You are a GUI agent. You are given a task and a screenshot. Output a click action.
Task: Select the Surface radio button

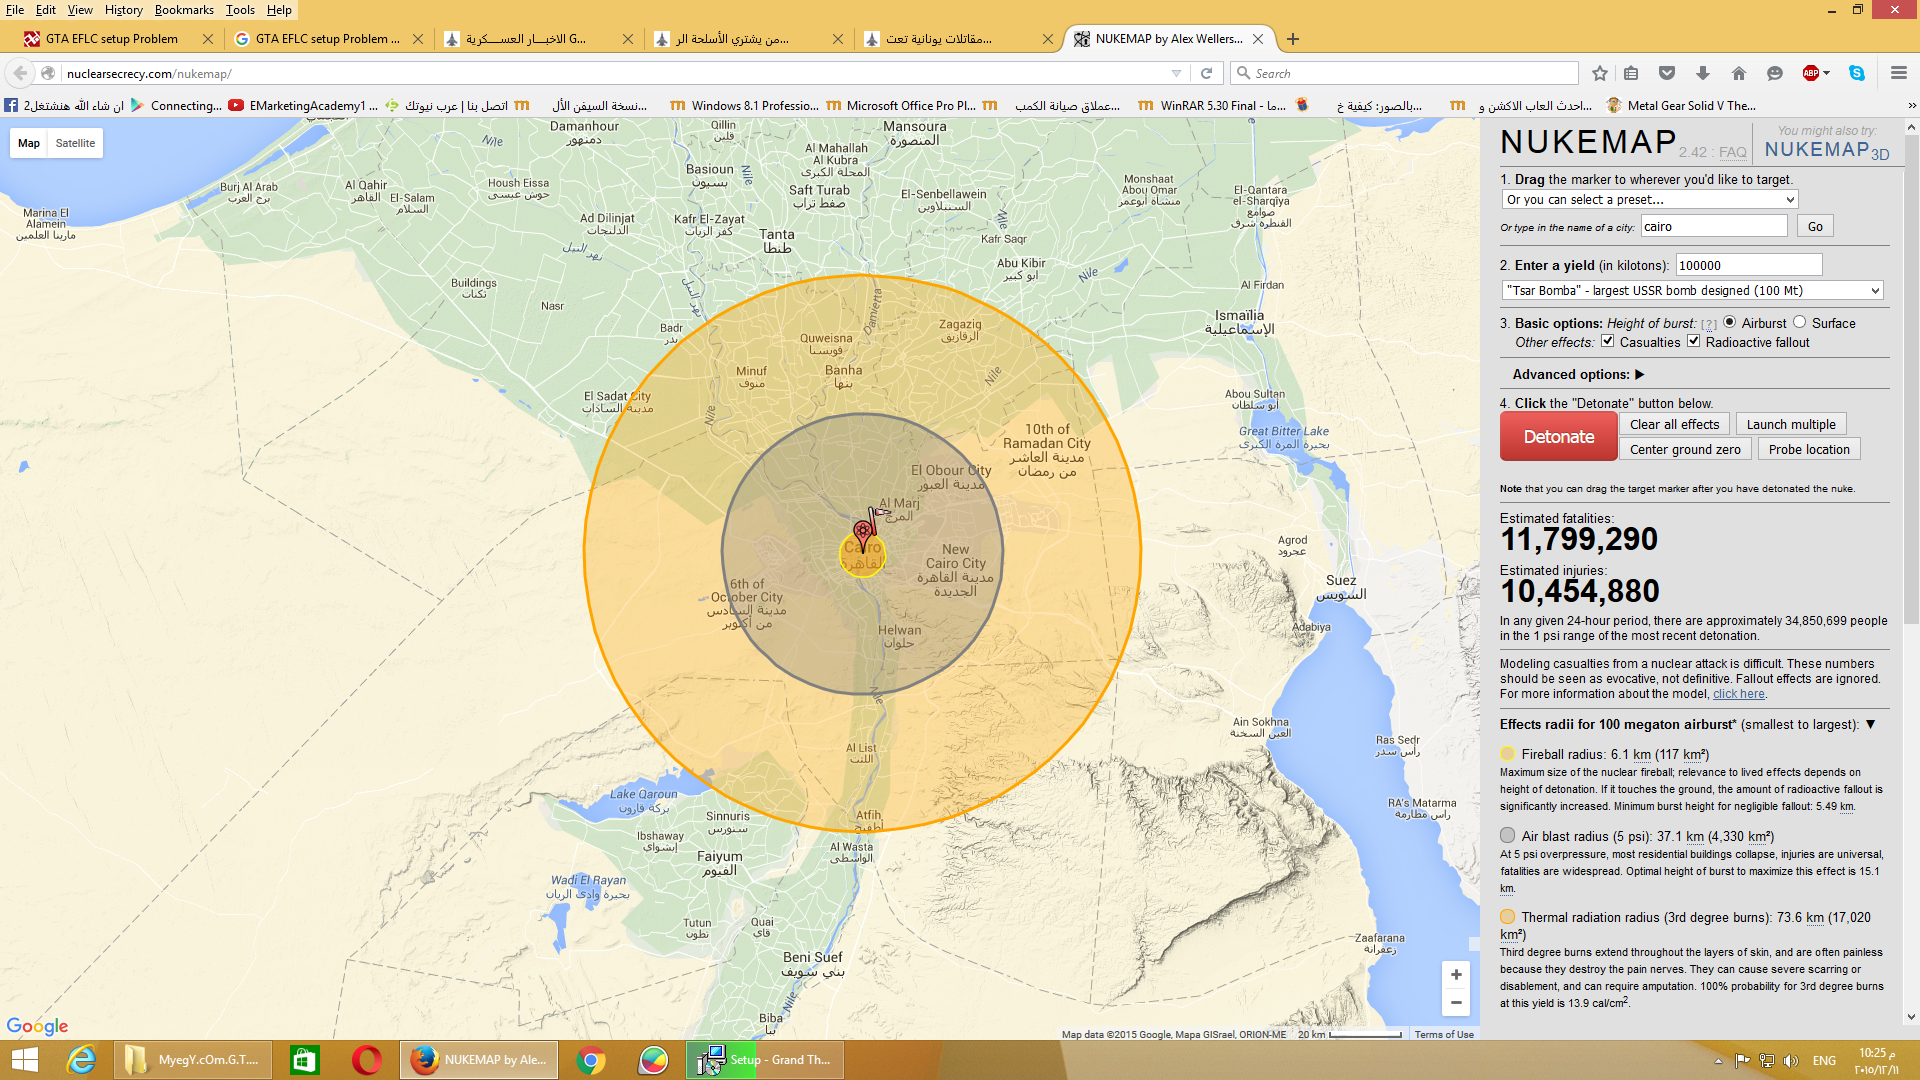[1800, 322]
